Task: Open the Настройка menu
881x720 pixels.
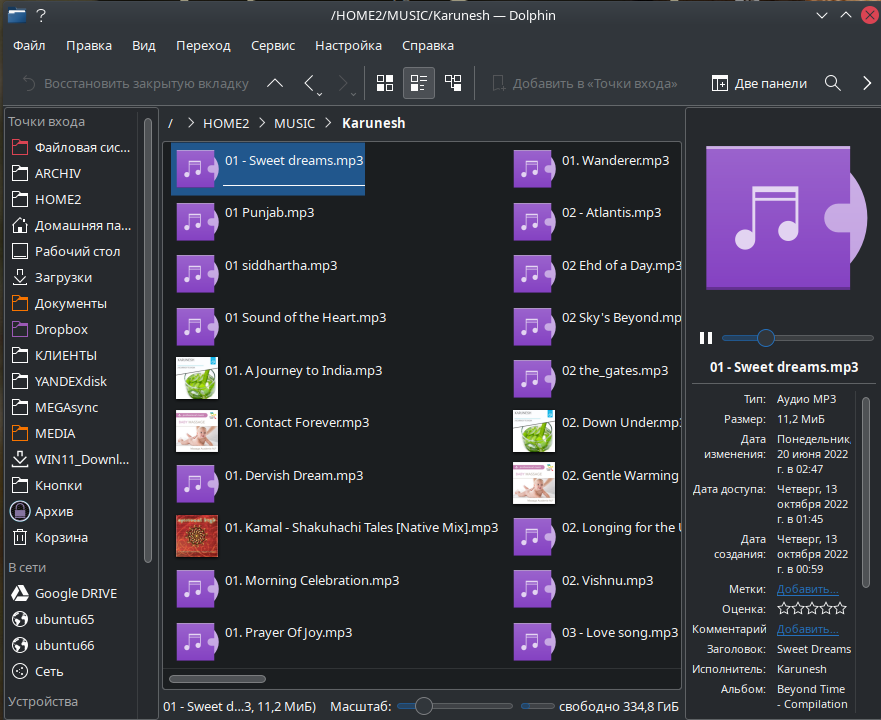Action: [348, 46]
